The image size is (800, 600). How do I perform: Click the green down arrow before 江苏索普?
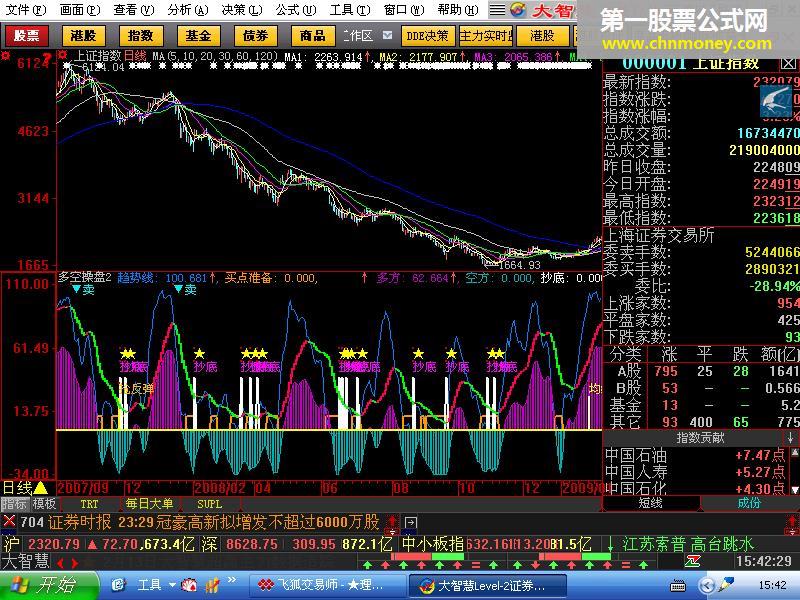point(610,543)
